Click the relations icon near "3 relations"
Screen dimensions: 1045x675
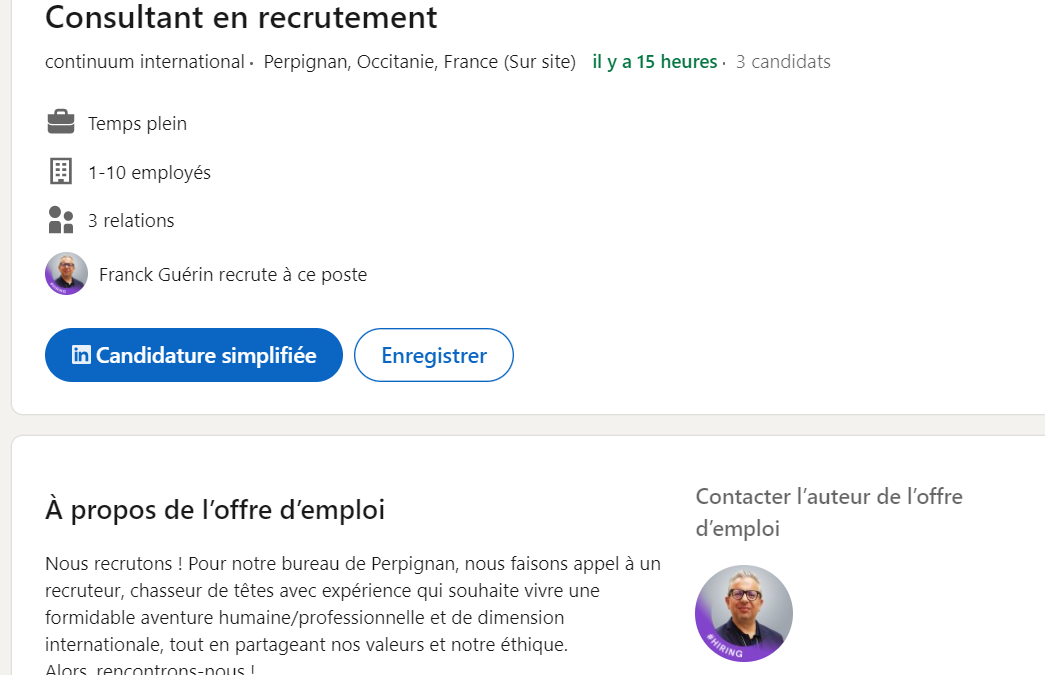coord(60,218)
